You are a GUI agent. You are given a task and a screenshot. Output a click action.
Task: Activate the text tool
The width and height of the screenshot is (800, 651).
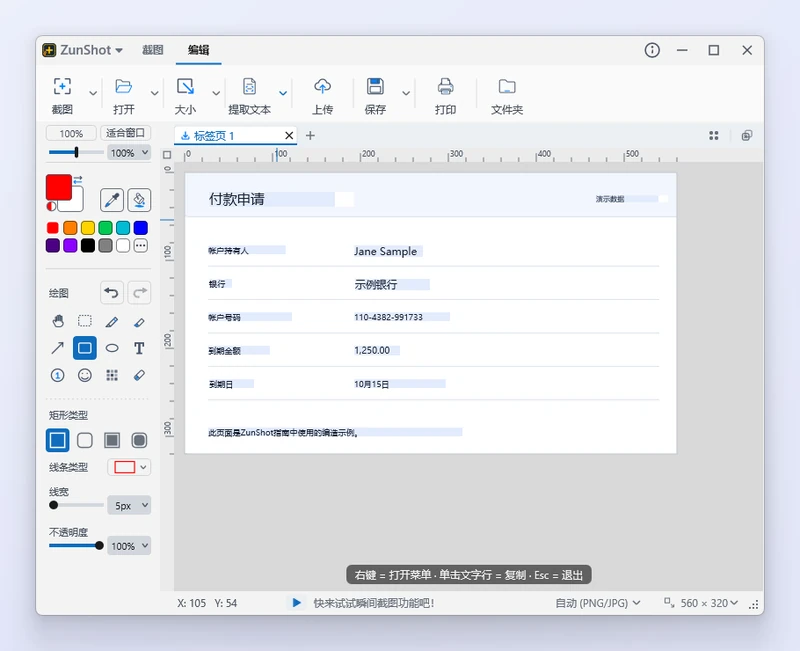(139, 348)
